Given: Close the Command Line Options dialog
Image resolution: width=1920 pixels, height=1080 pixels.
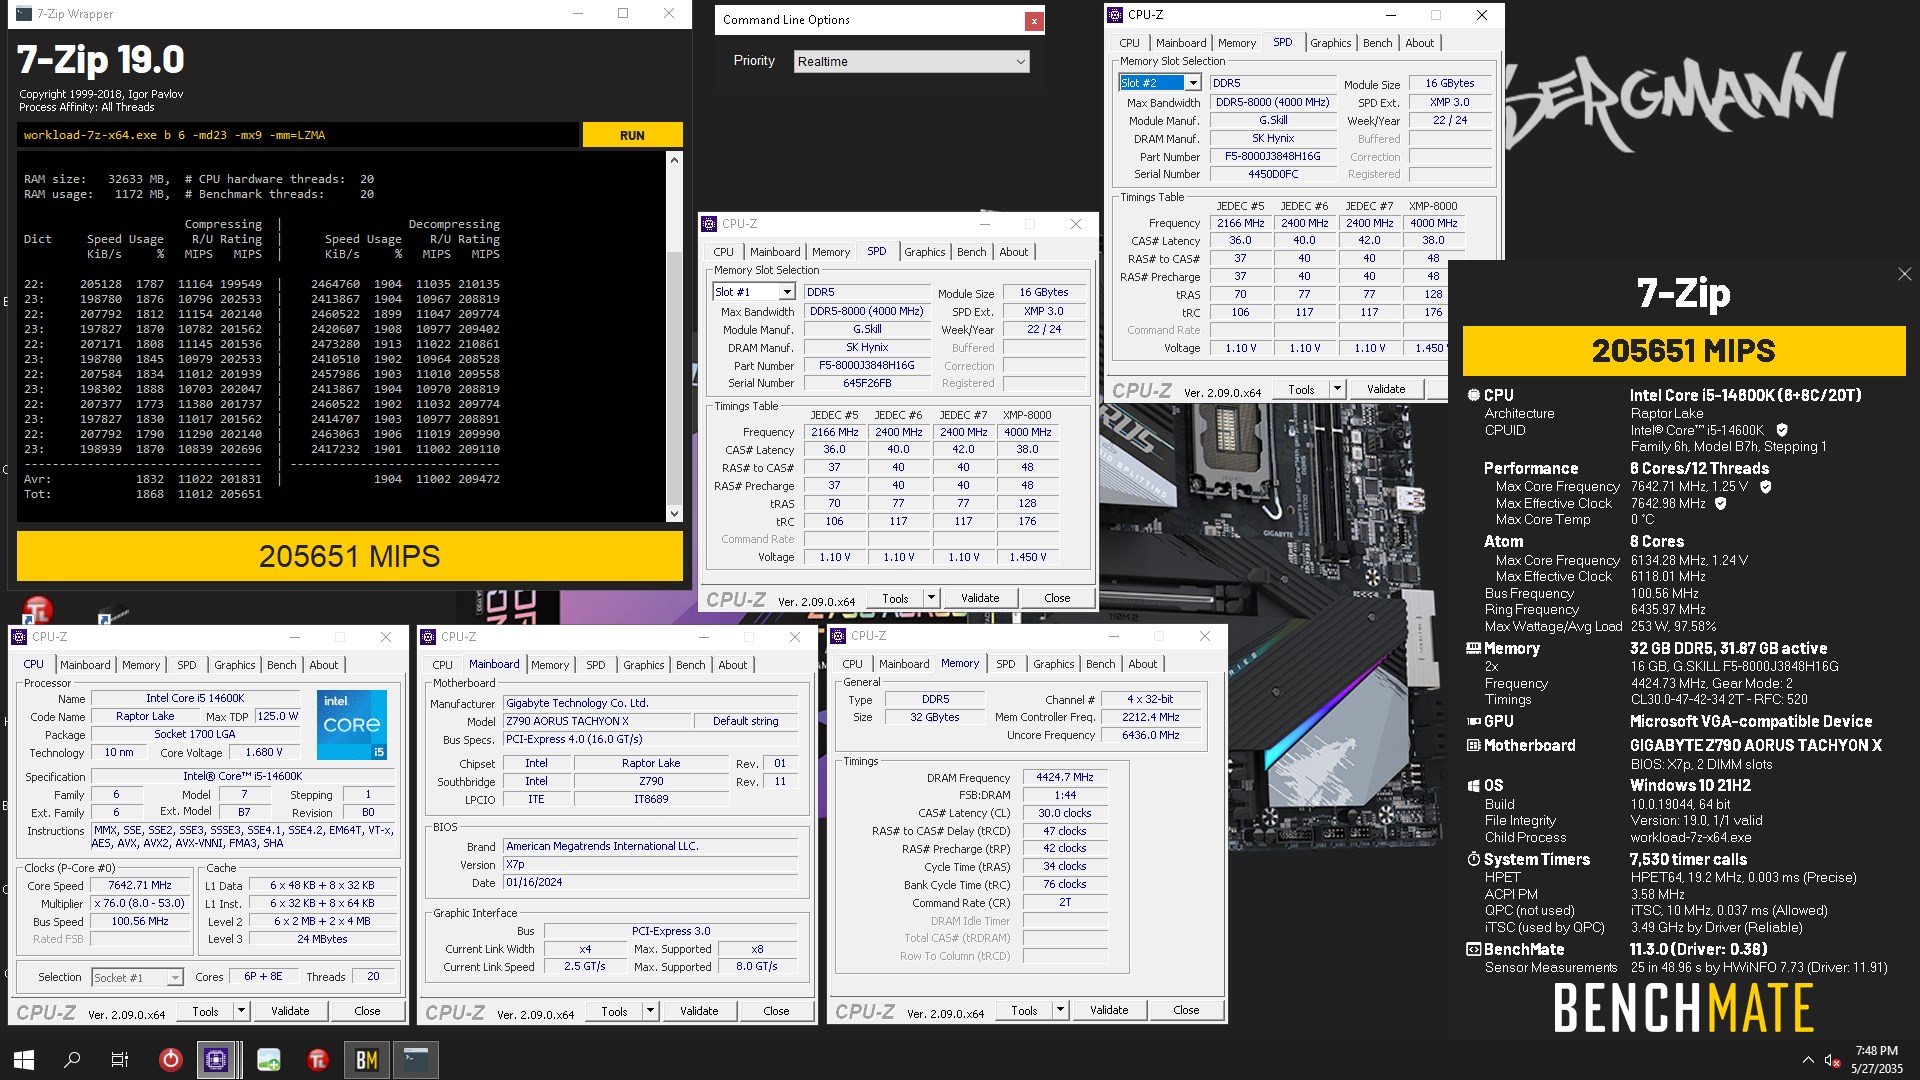Looking at the screenshot, I should 1034,20.
